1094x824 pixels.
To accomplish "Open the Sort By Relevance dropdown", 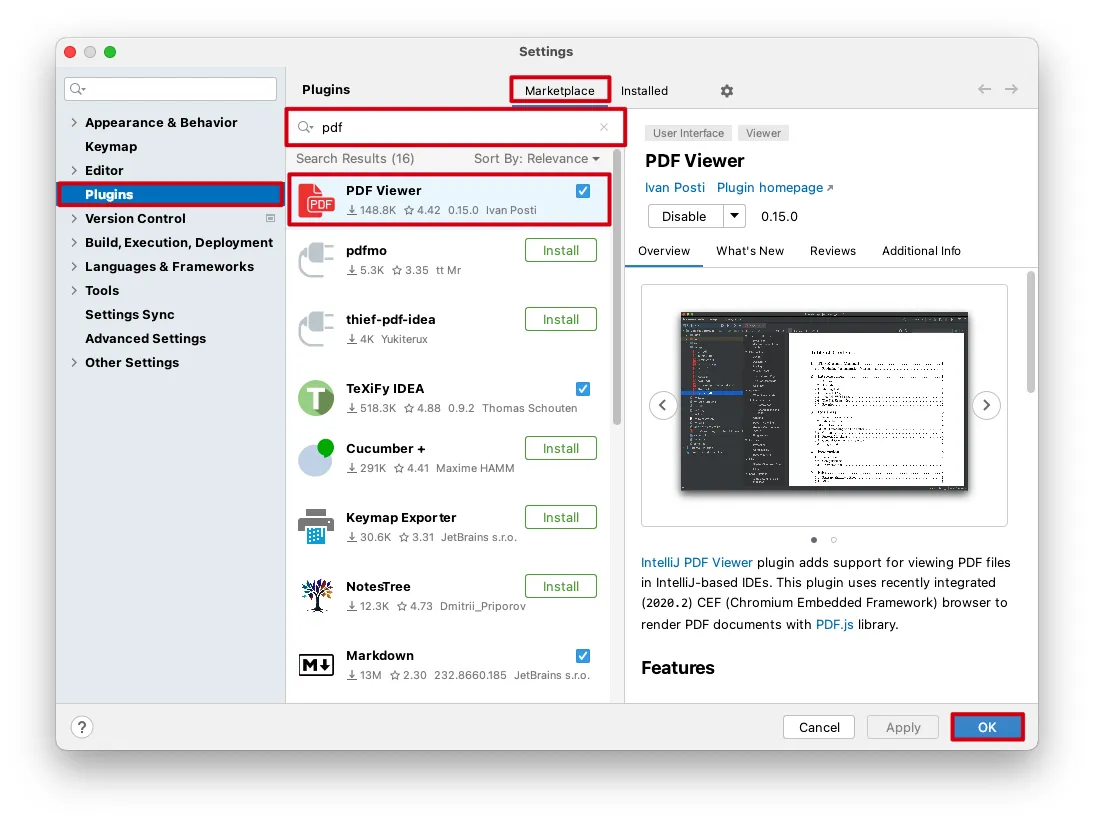I will [x=537, y=158].
